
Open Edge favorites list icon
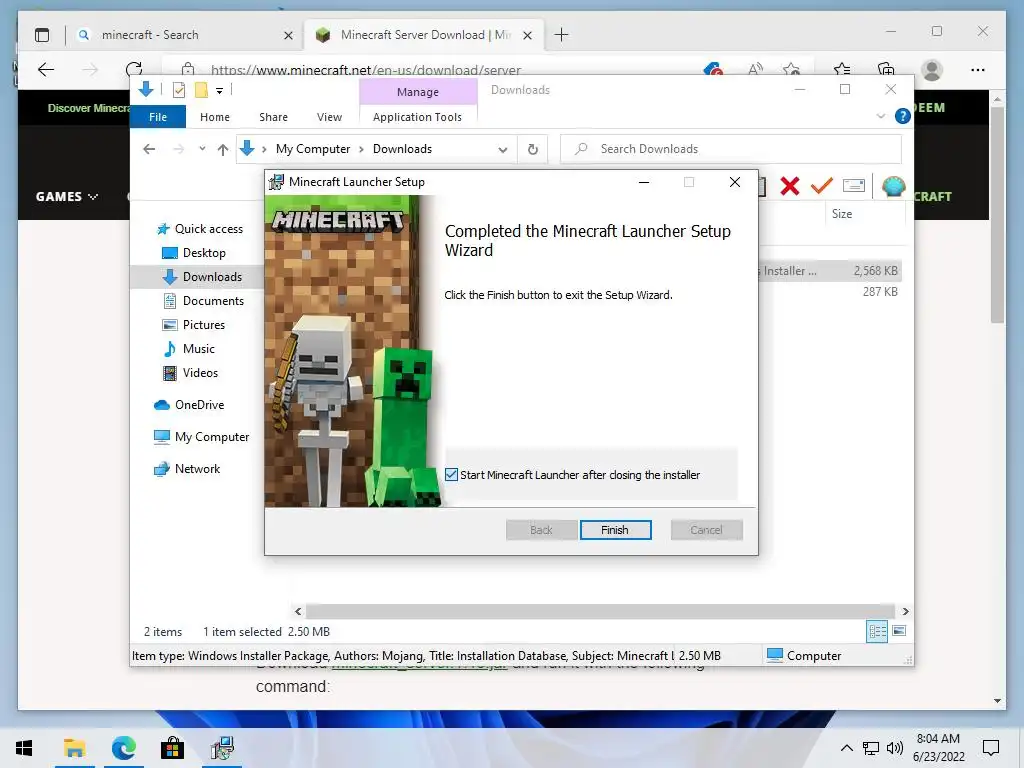pos(842,69)
